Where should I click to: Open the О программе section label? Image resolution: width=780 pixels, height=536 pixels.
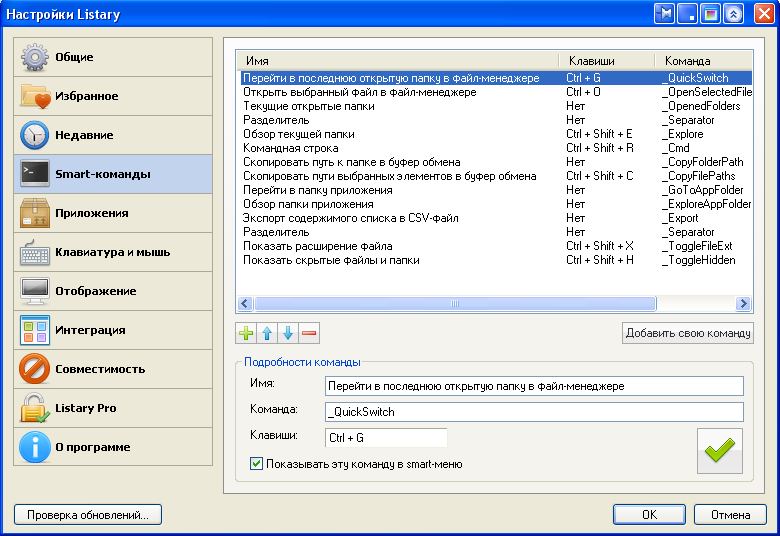pos(93,447)
